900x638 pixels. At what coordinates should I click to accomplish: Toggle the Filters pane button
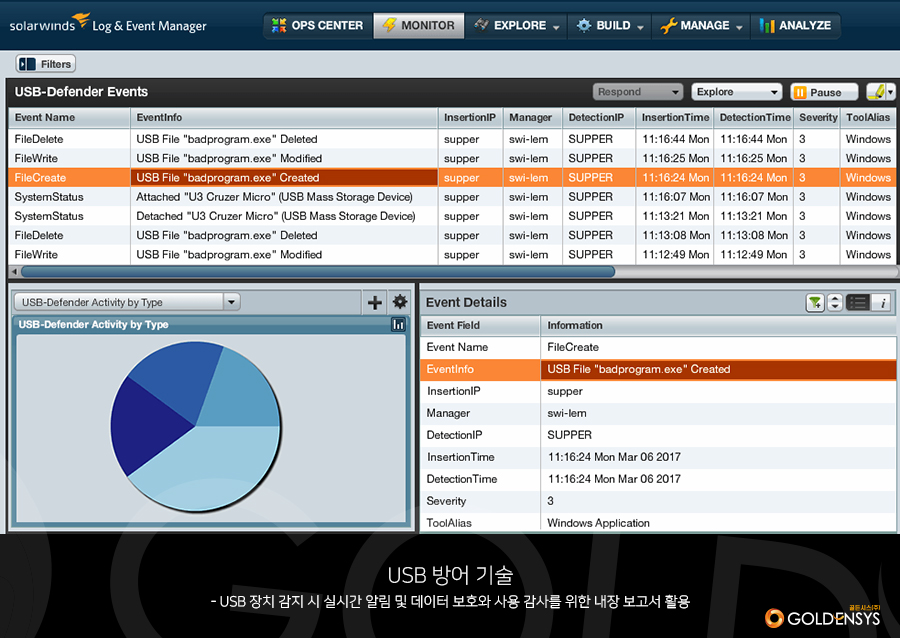click(x=46, y=64)
